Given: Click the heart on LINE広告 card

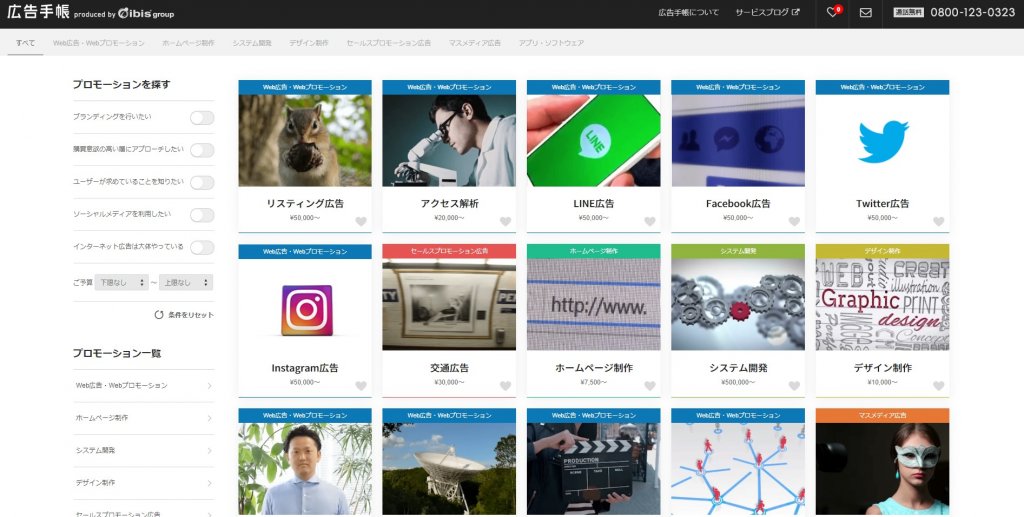Looking at the screenshot, I should (650, 221).
